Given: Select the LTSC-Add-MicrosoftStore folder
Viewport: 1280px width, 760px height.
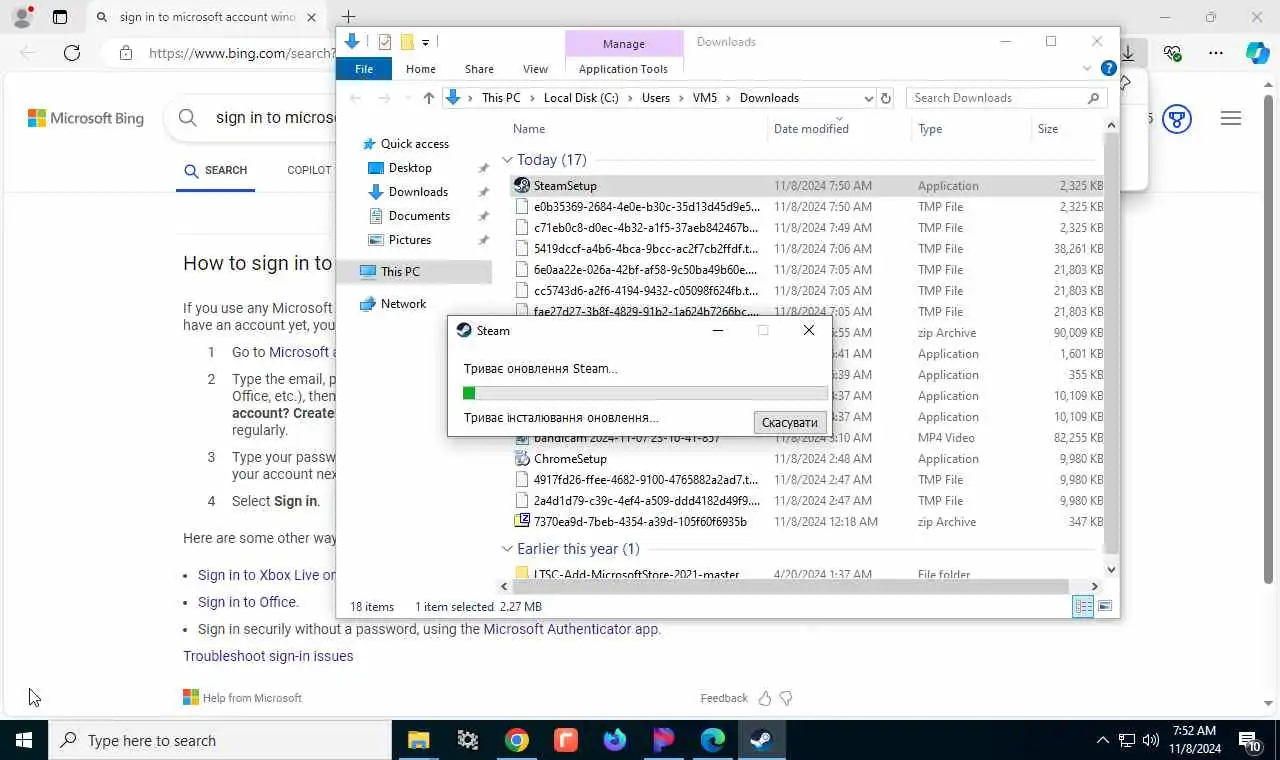Looking at the screenshot, I should tap(636, 574).
